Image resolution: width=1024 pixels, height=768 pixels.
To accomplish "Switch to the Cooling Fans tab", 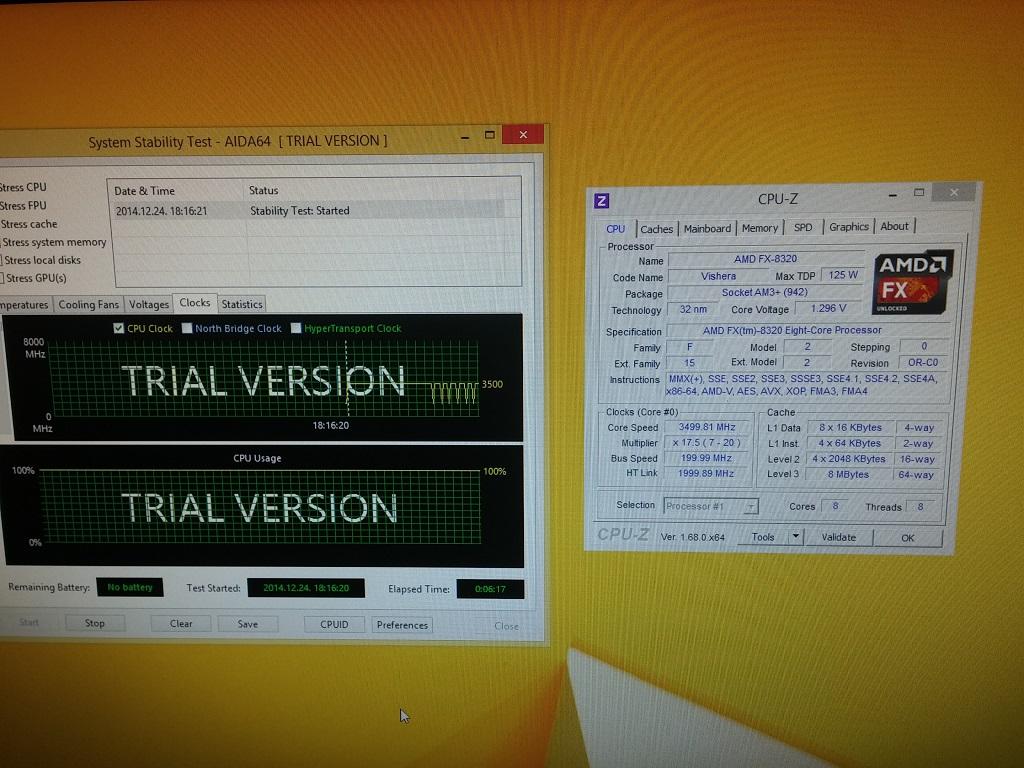I will click(89, 304).
